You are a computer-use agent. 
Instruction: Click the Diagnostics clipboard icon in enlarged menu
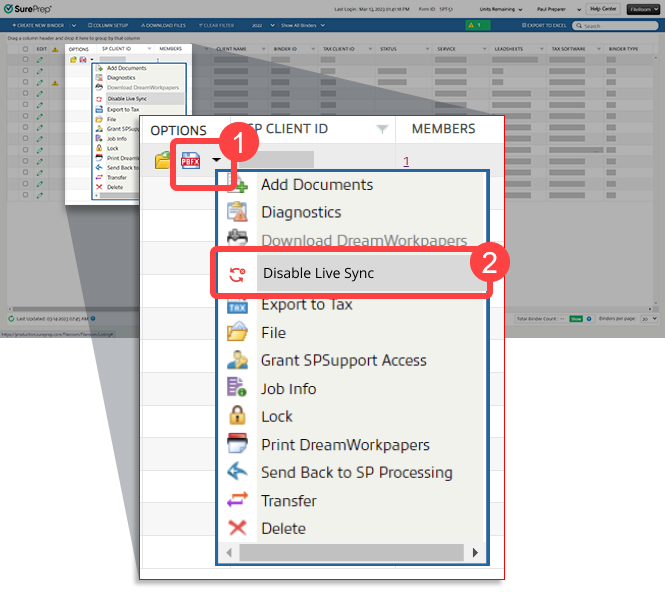click(x=238, y=212)
